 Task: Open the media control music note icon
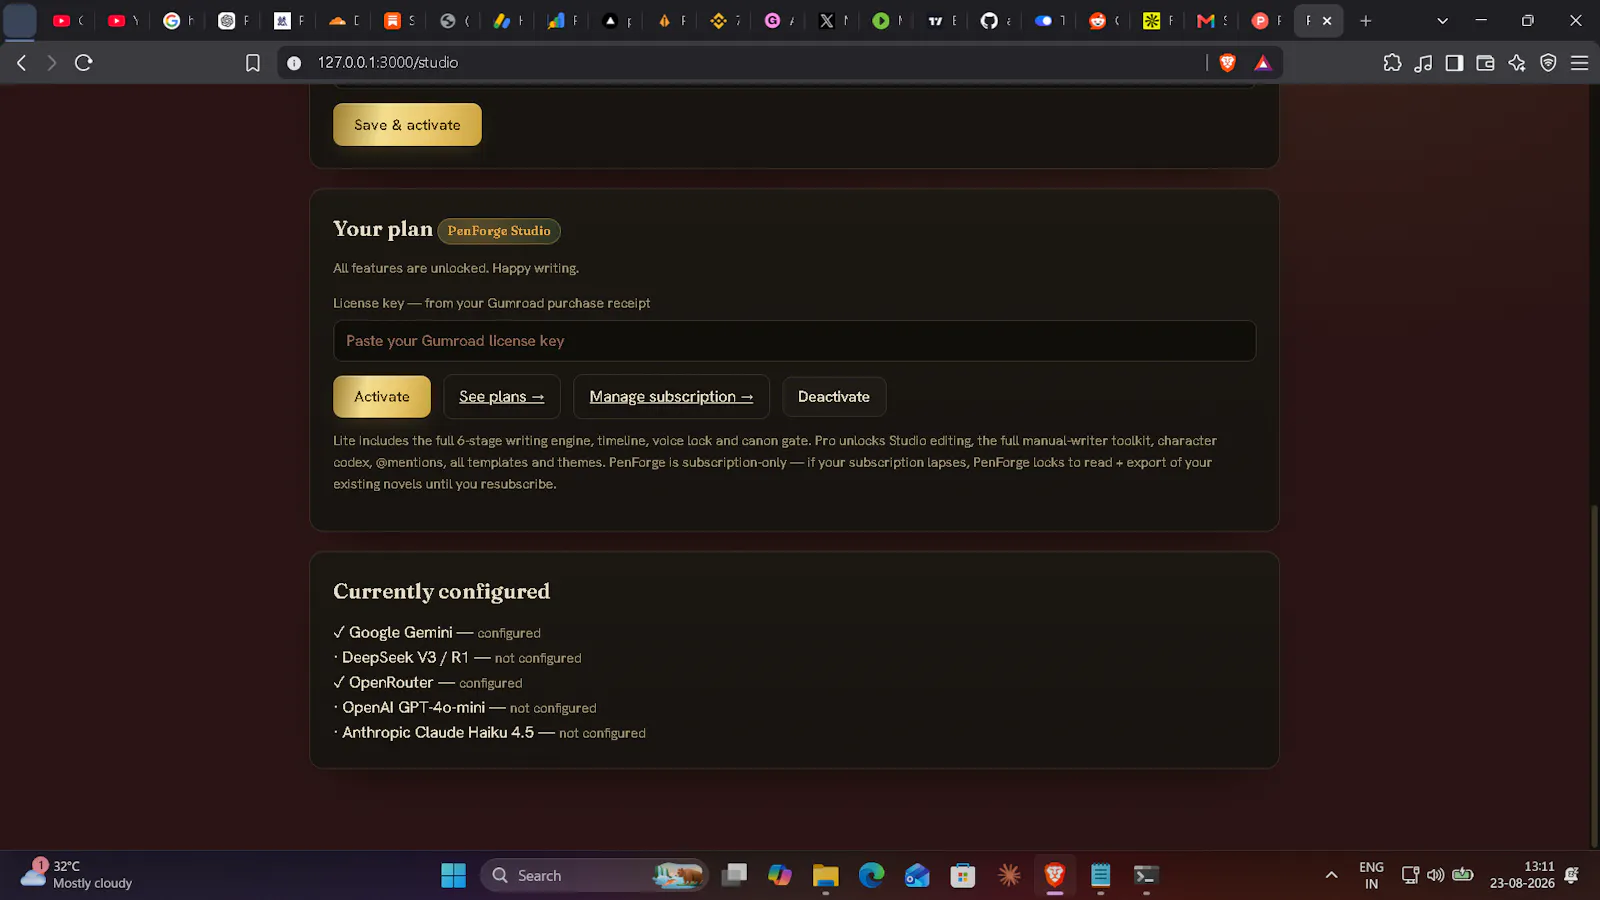click(1423, 63)
